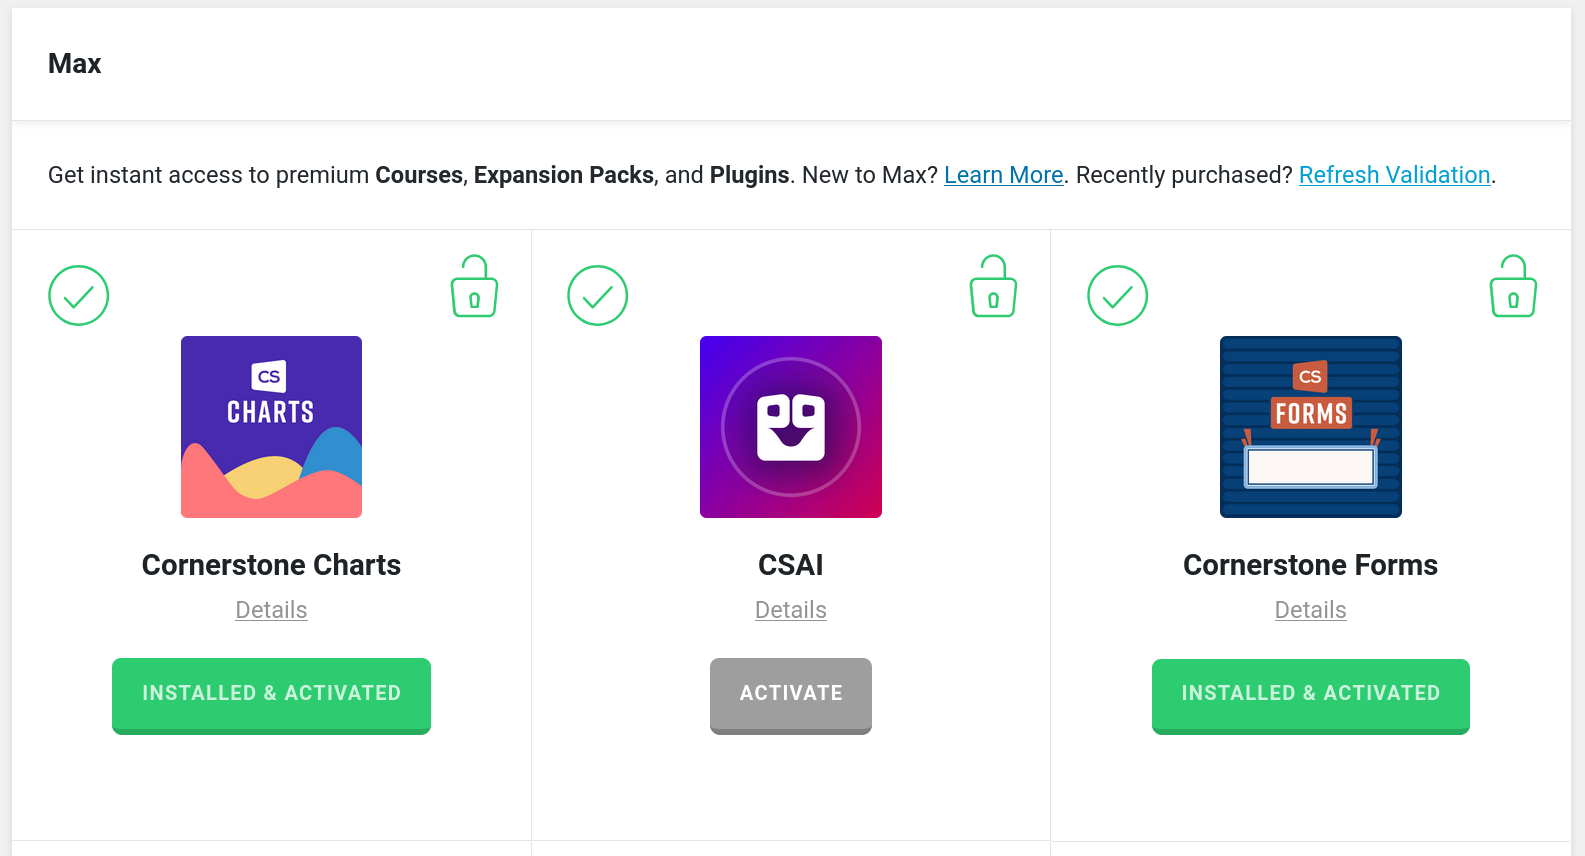The image size is (1585, 856).
Task: Click the unlock padlock icon in Cornerstone Charts card
Action: [x=474, y=287]
